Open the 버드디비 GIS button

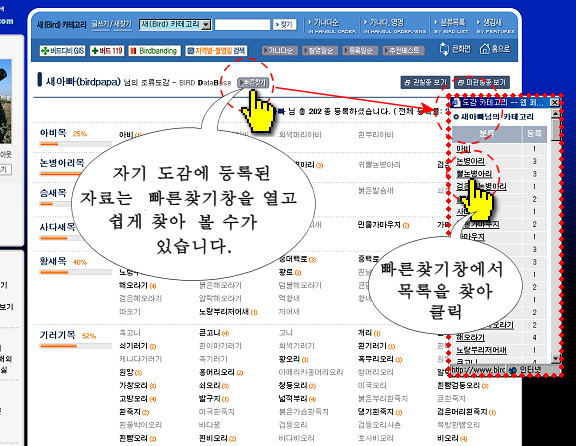coord(62,51)
